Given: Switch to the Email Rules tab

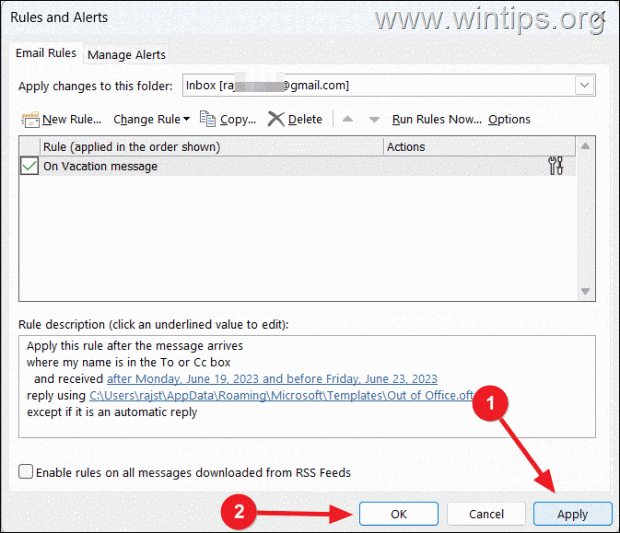Looking at the screenshot, I should (46, 53).
